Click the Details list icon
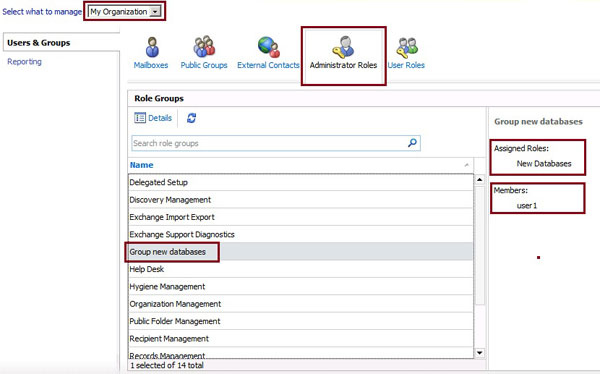Screen dimensions: 600x374 (x=140, y=118)
